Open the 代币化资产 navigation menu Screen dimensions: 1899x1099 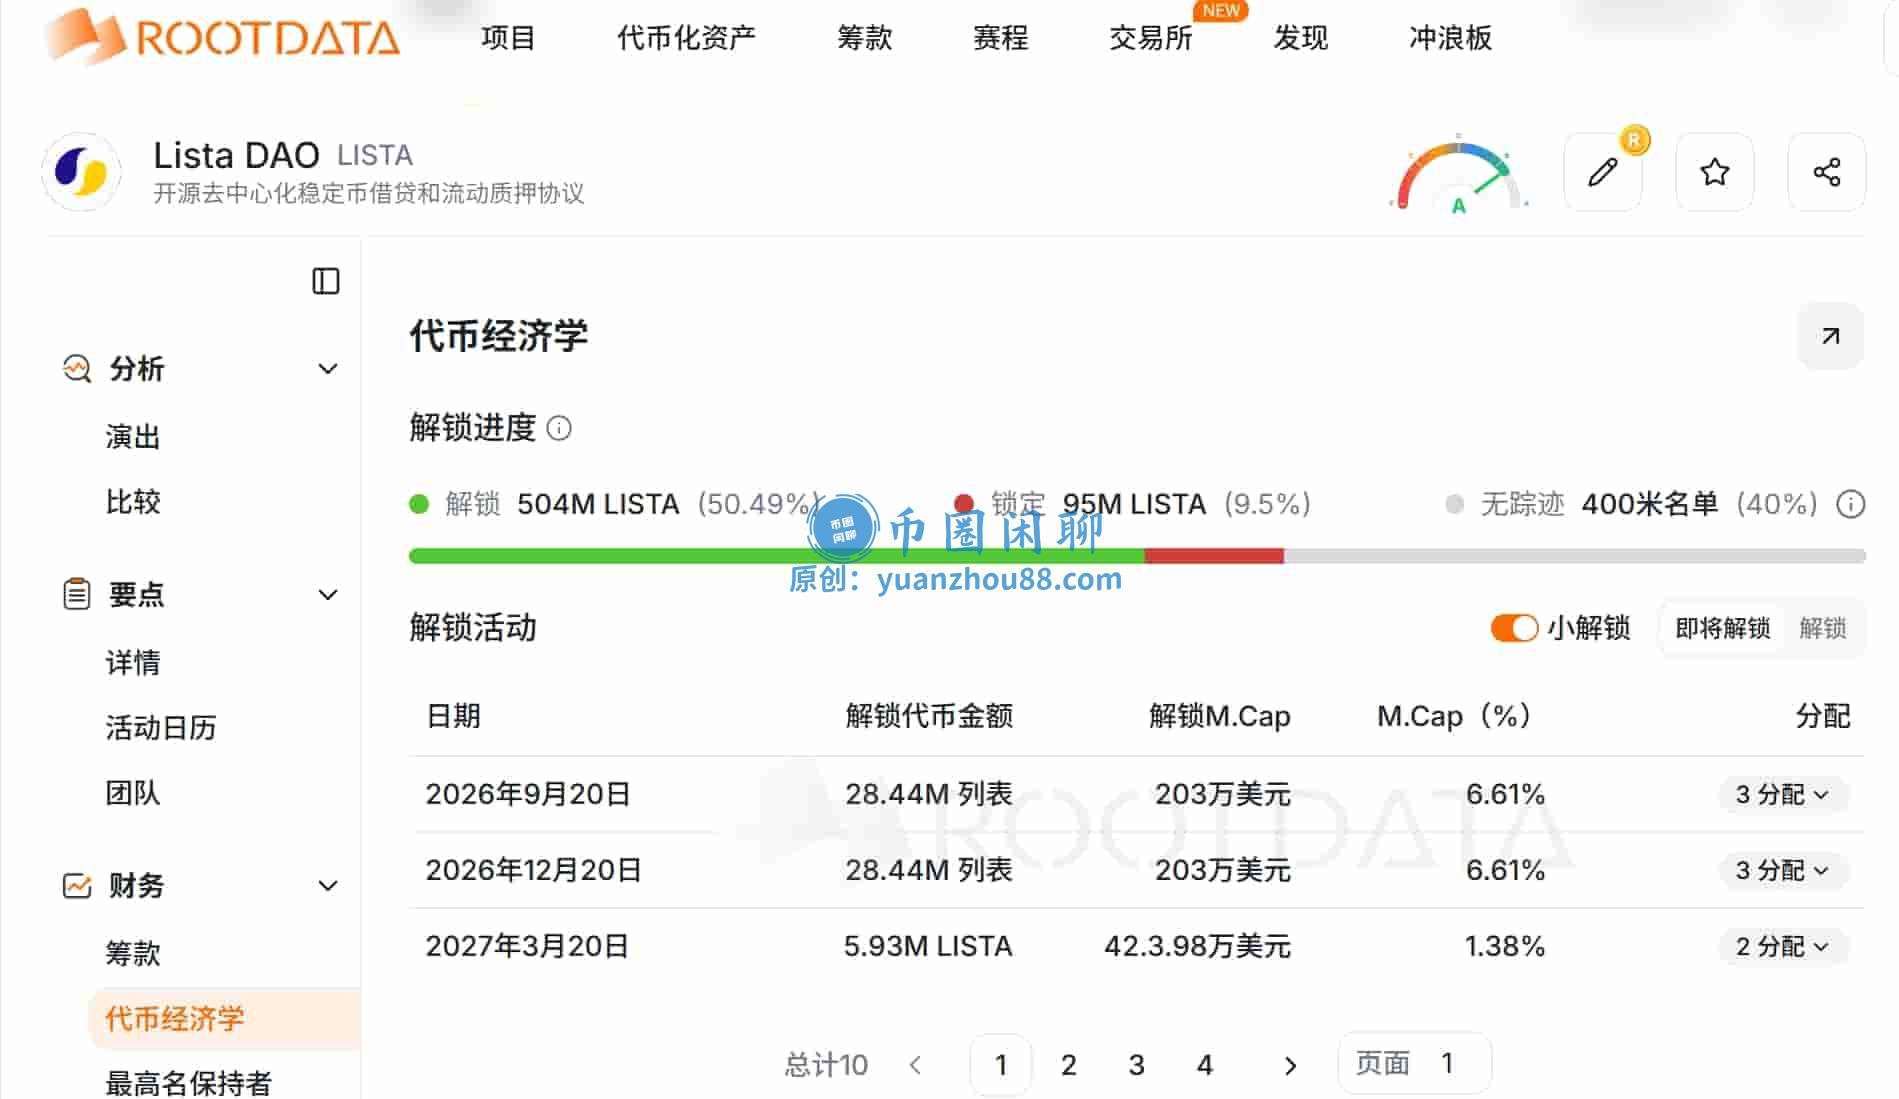(x=686, y=38)
